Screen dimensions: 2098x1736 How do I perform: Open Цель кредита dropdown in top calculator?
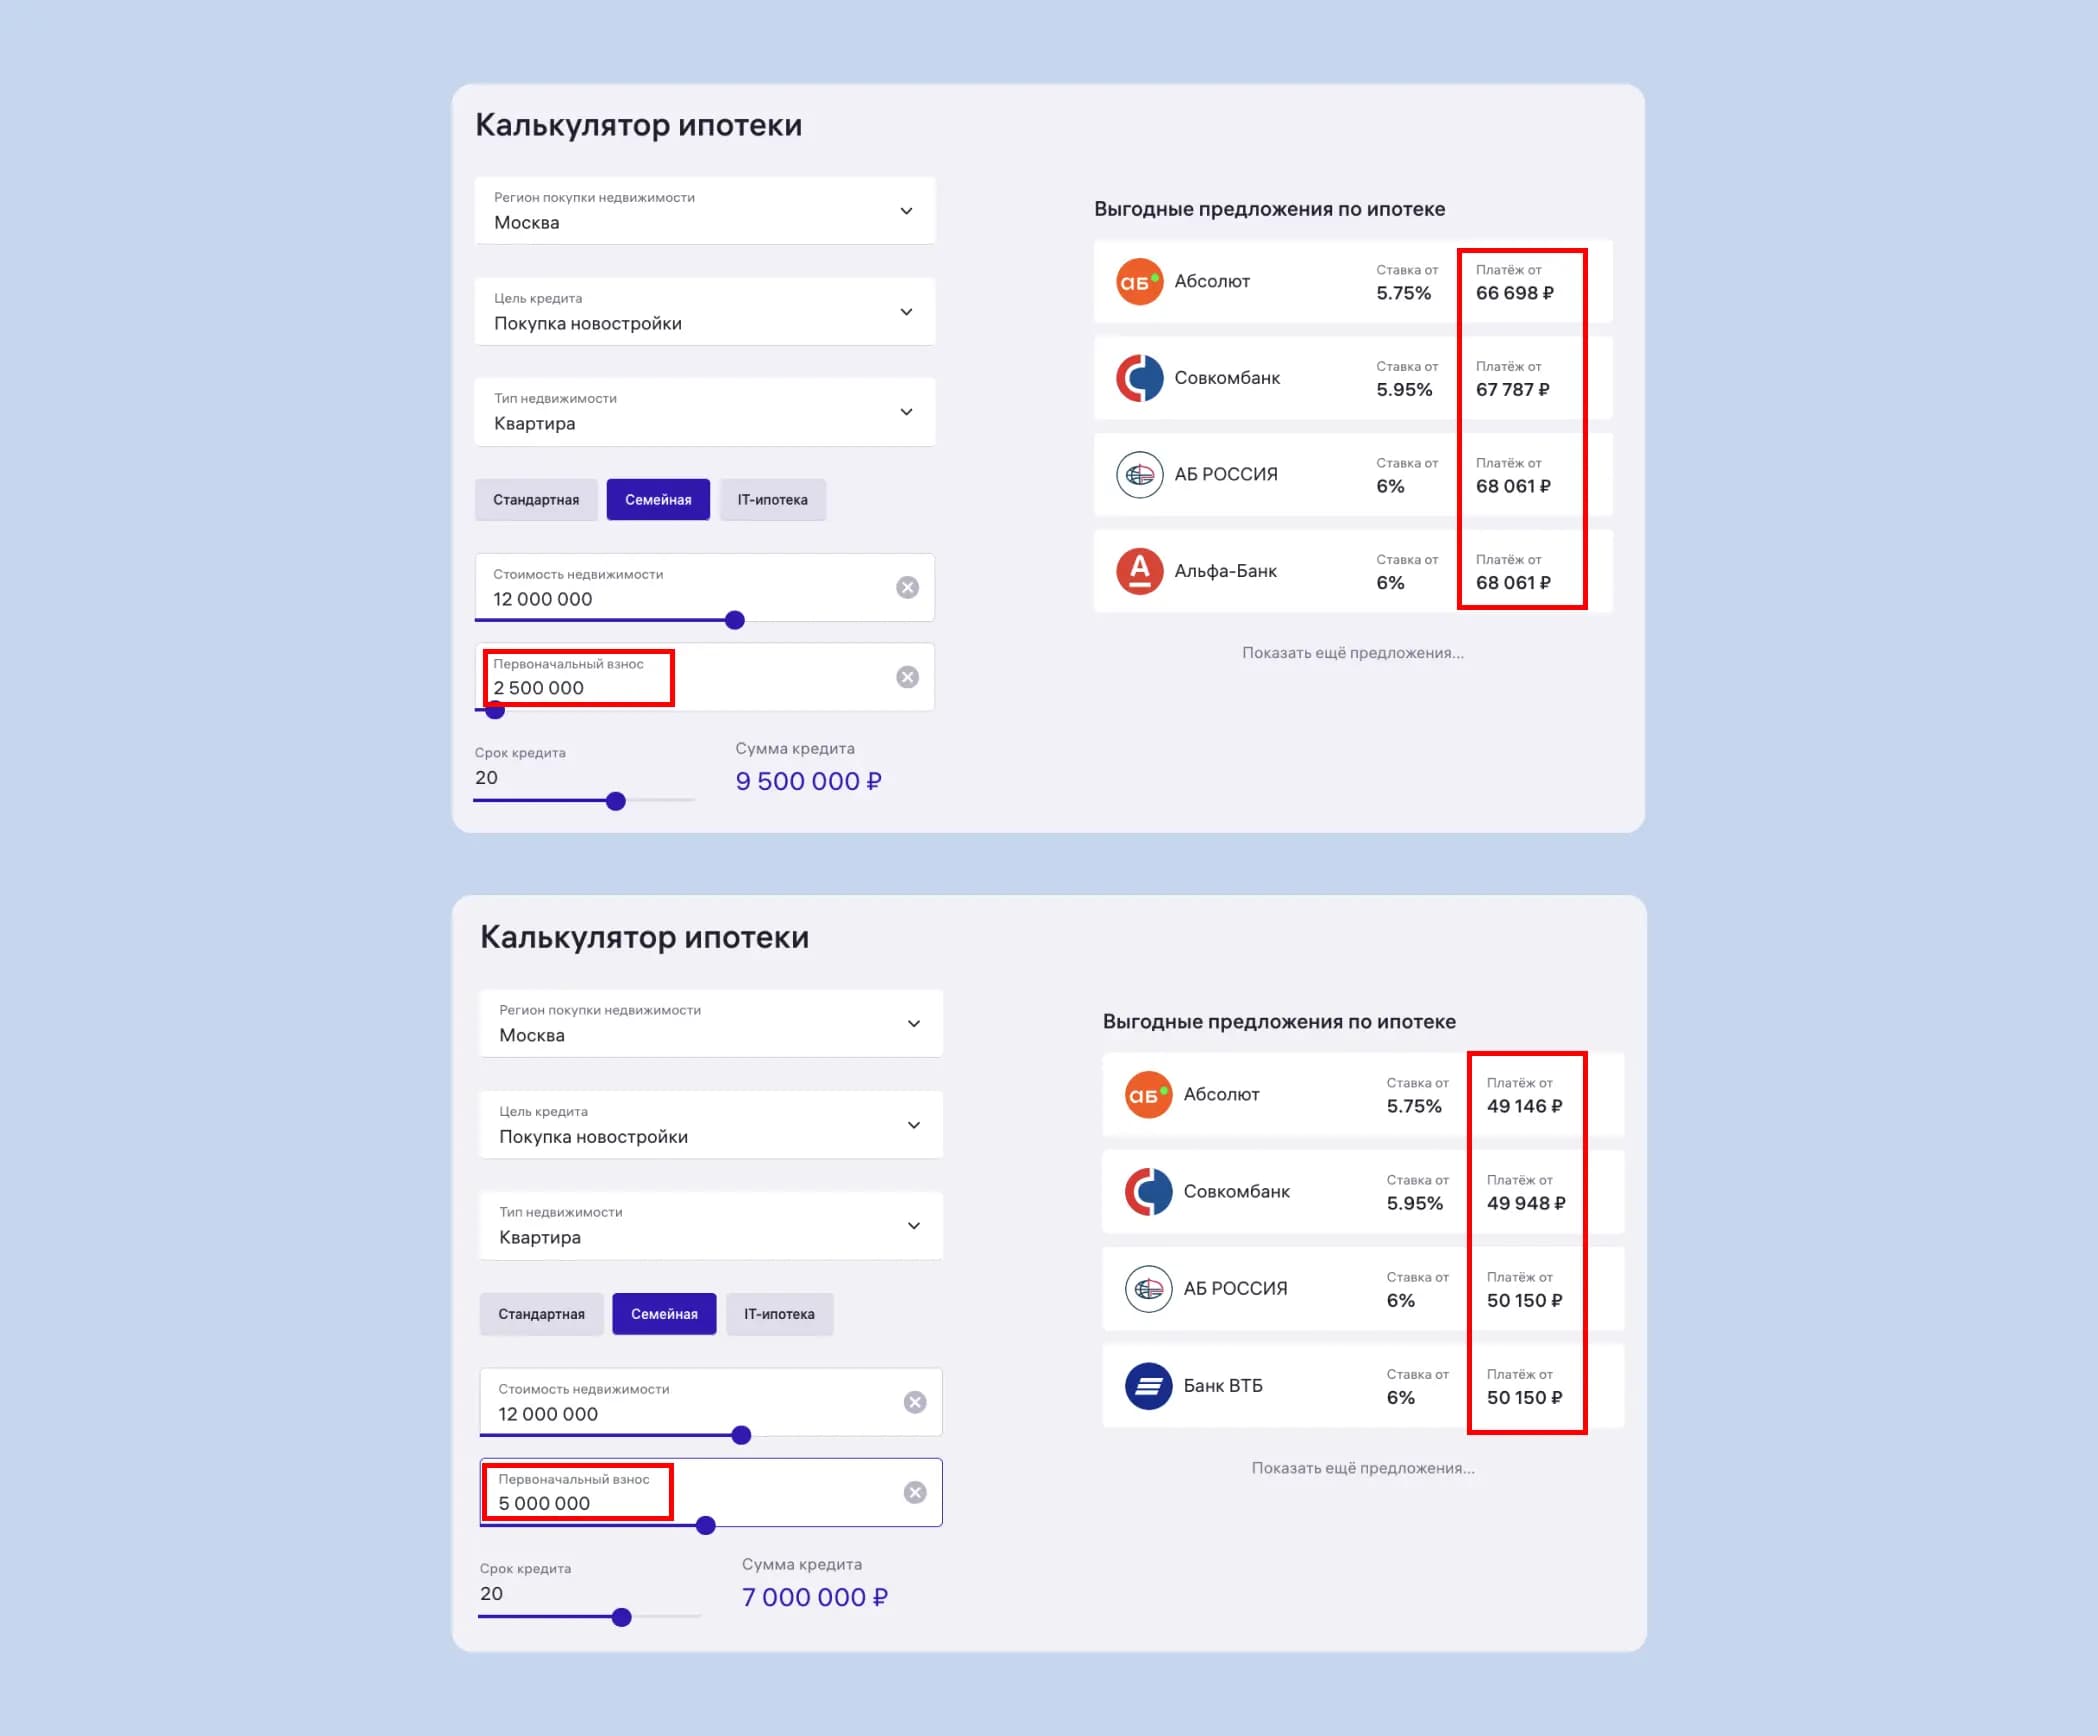705,311
